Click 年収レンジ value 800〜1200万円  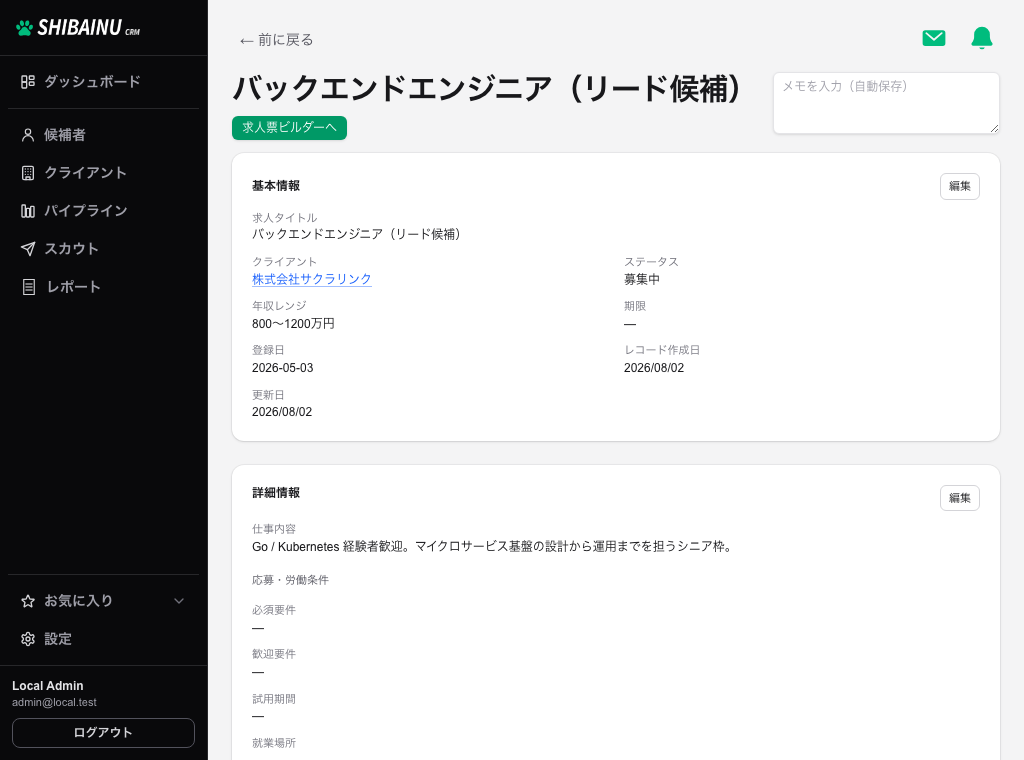[x=293, y=324]
